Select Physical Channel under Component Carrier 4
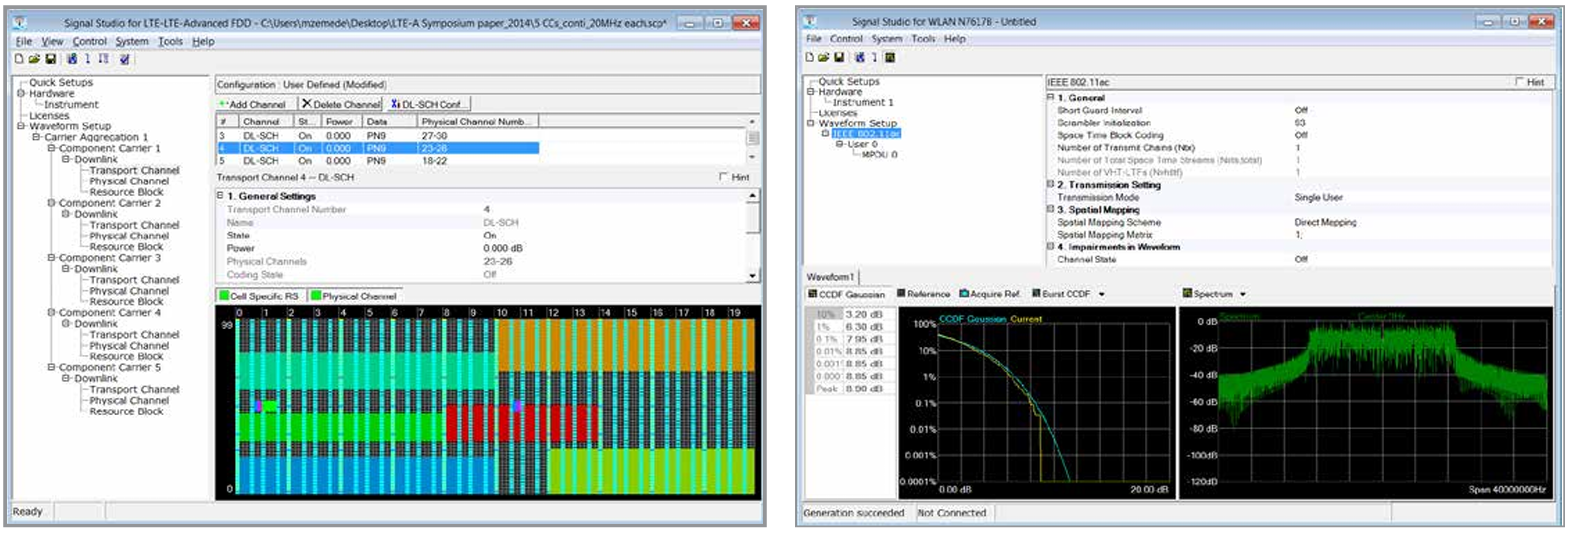The image size is (1576, 538). tap(129, 345)
